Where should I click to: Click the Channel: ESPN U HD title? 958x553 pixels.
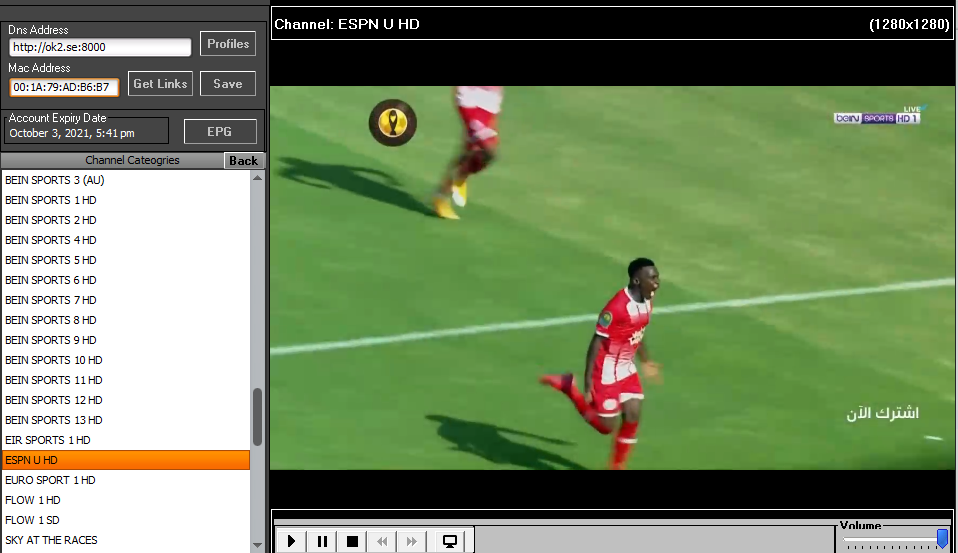346,24
